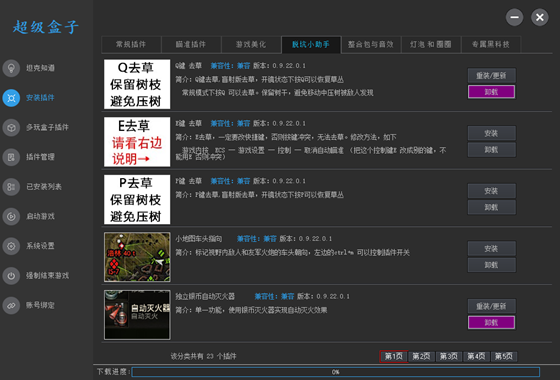The width and height of the screenshot is (560, 380).
Task: Open the 插件管理 sidebar icon
Action: coord(11,157)
